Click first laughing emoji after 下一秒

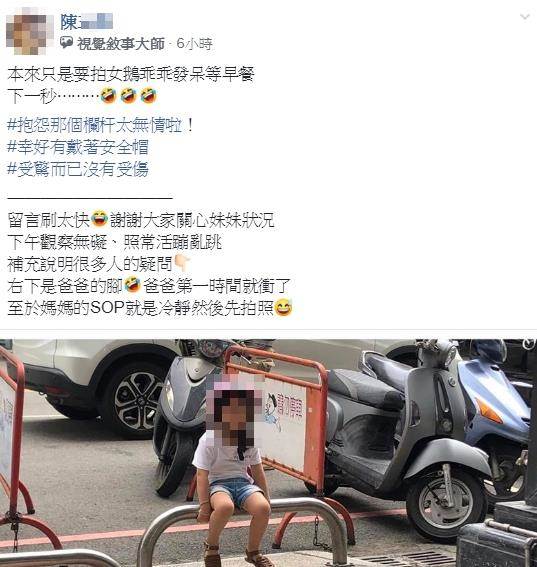click(108, 95)
